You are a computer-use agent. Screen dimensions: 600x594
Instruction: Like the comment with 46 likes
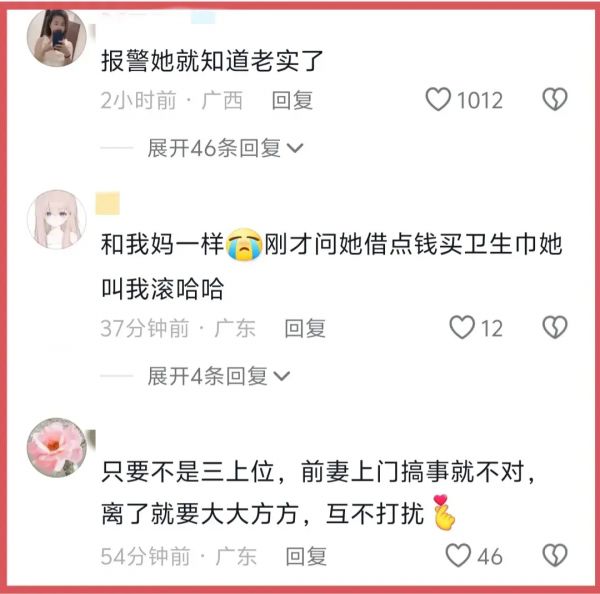[x=458, y=555]
